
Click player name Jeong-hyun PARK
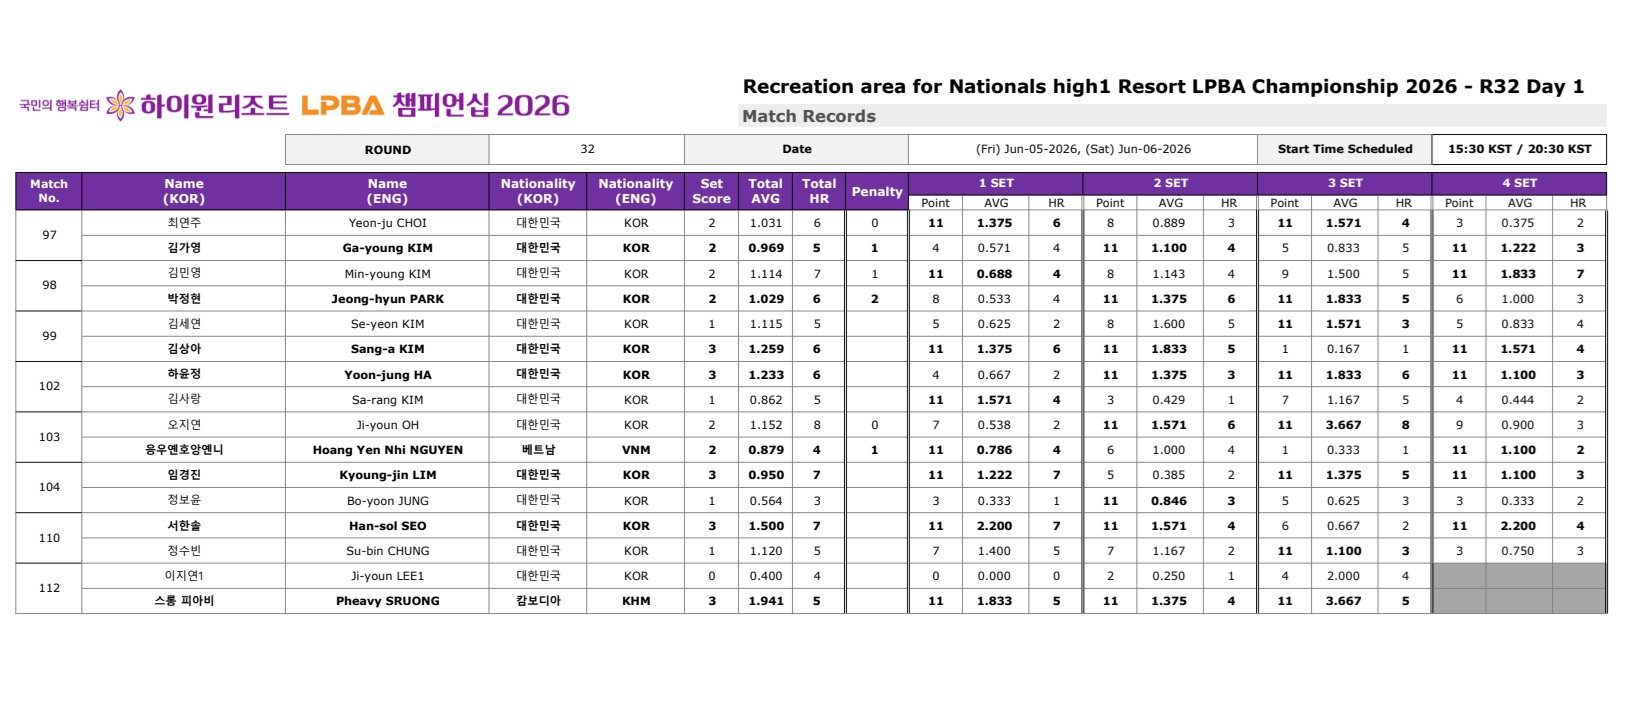pos(387,299)
